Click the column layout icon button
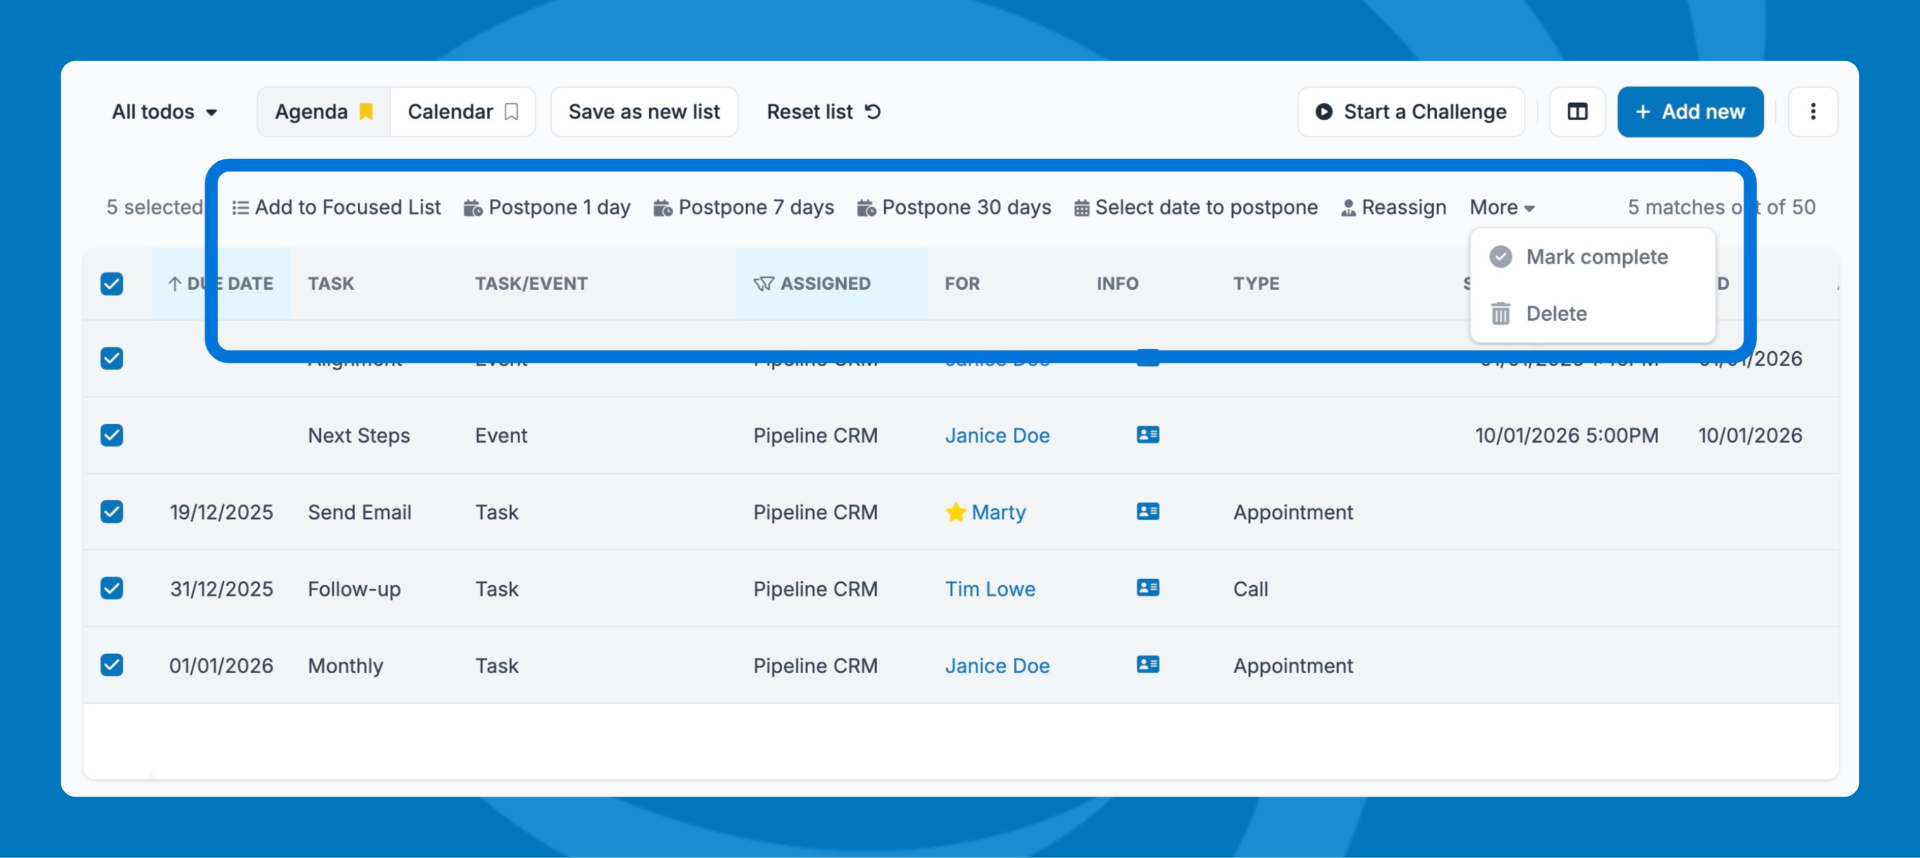 pyautogui.click(x=1577, y=112)
